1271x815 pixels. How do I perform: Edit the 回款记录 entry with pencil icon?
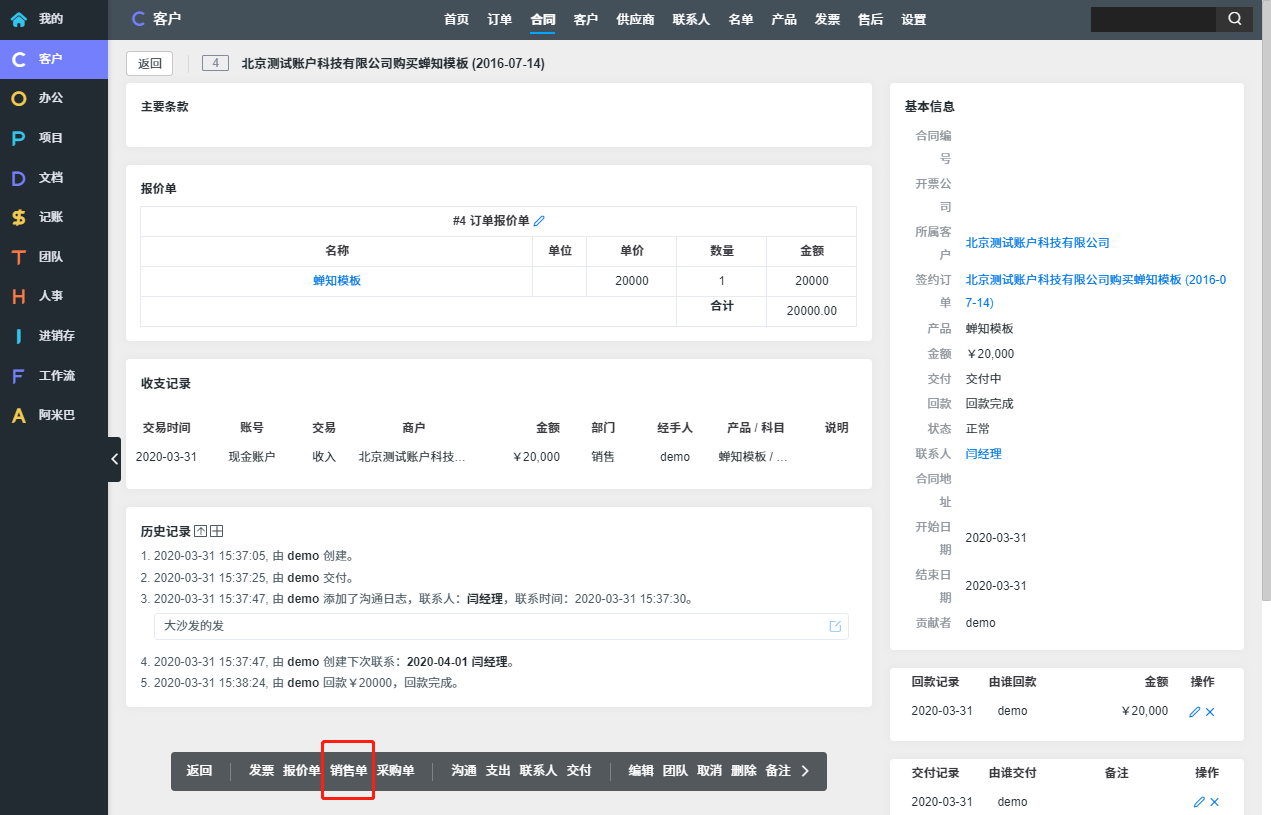pyautogui.click(x=1194, y=712)
